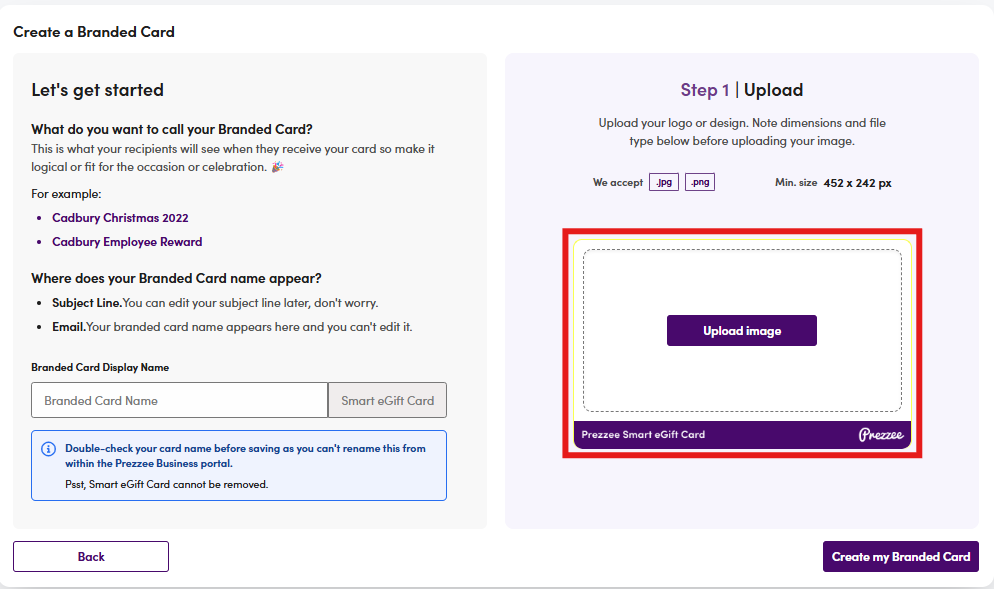Focus the Branded Card Name input field

179,400
